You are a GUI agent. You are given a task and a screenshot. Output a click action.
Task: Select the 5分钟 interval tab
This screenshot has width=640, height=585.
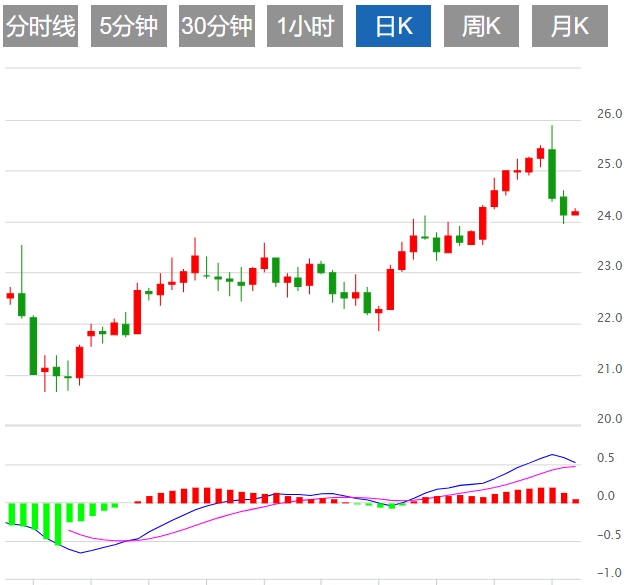click(129, 26)
